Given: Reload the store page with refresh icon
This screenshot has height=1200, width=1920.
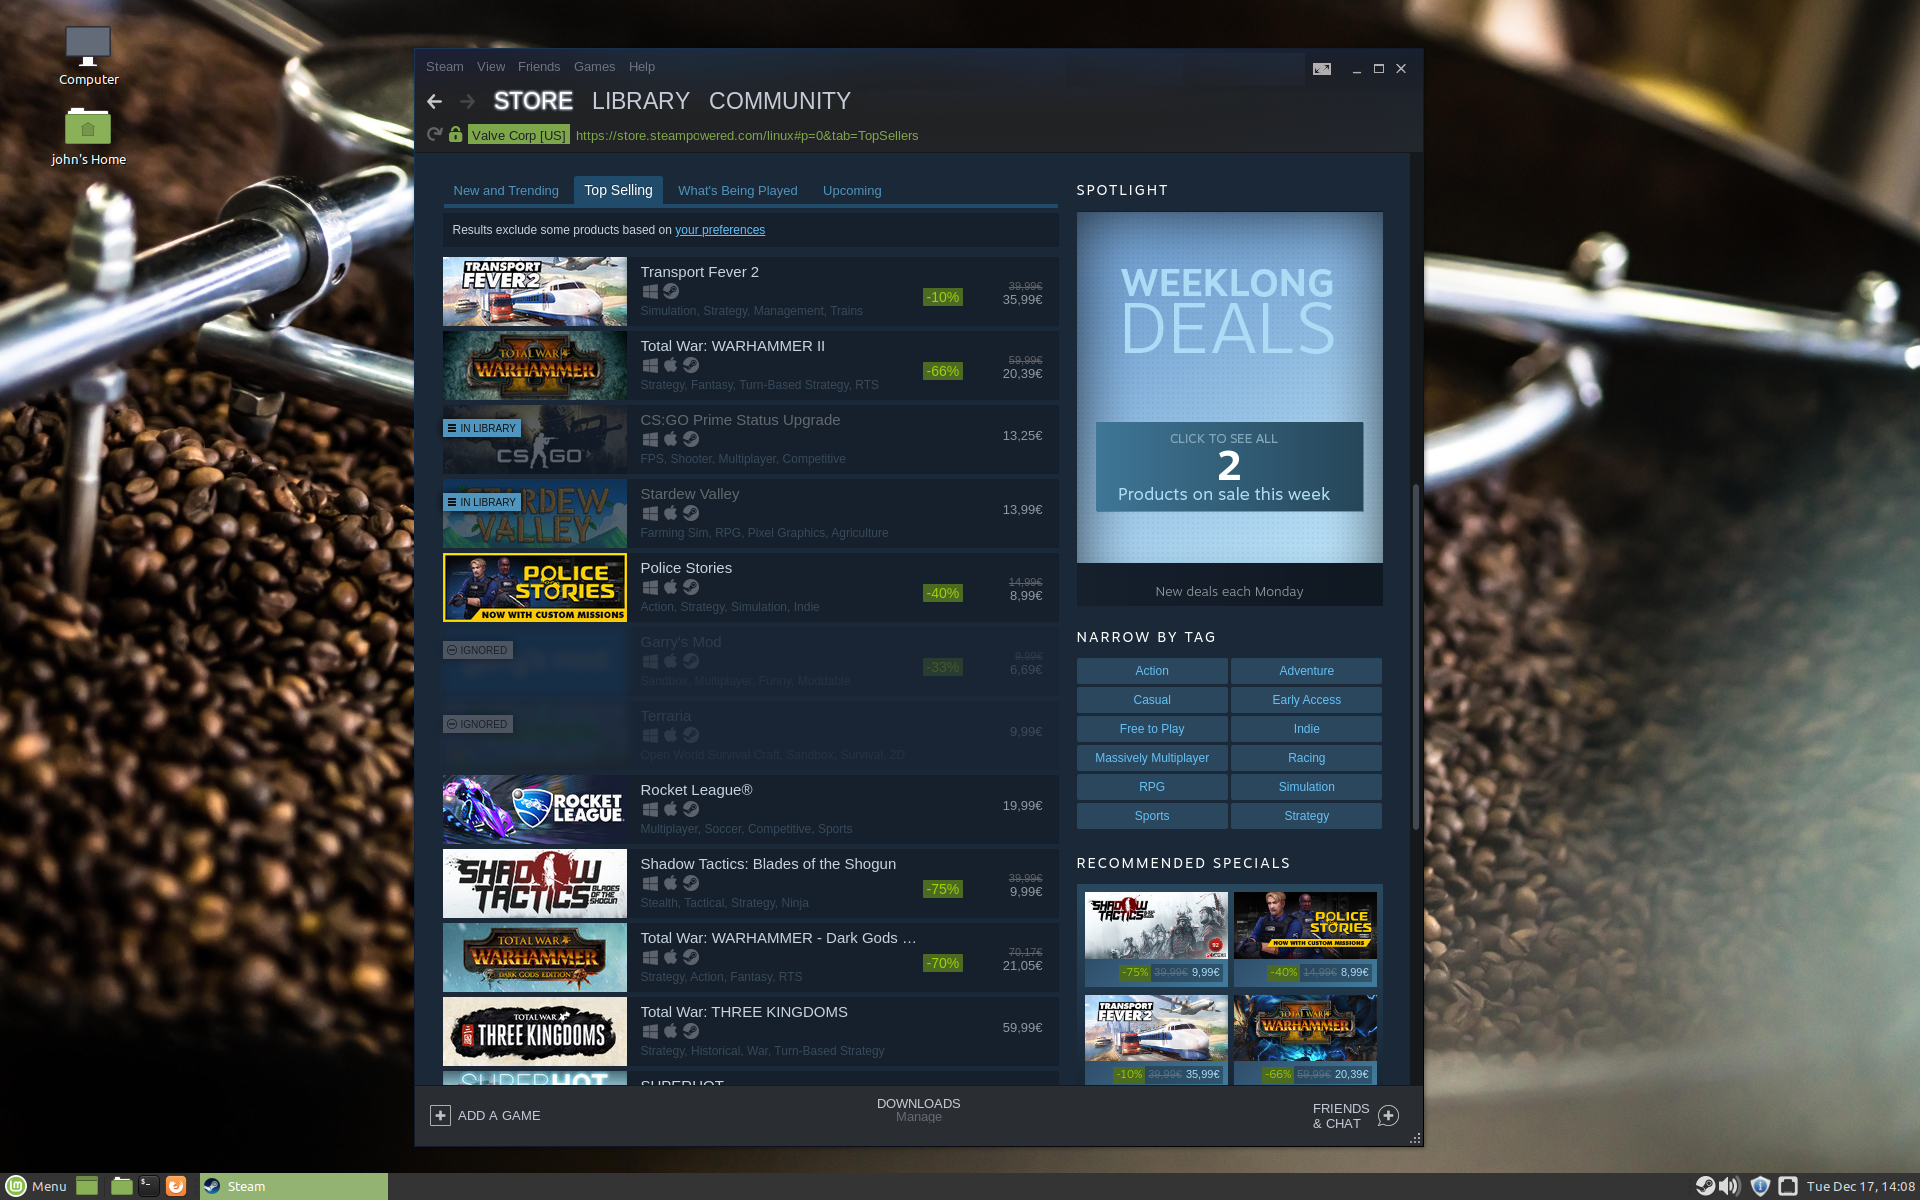Looking at the screenshot, I should 434,134.
